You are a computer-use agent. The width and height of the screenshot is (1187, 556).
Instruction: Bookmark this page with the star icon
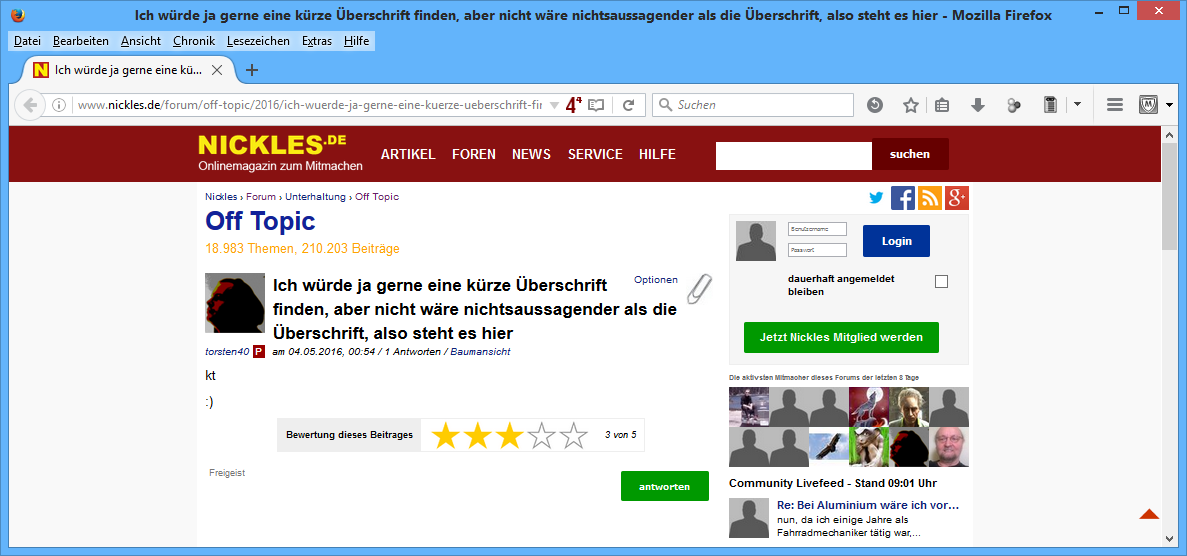tap(910, 105)
